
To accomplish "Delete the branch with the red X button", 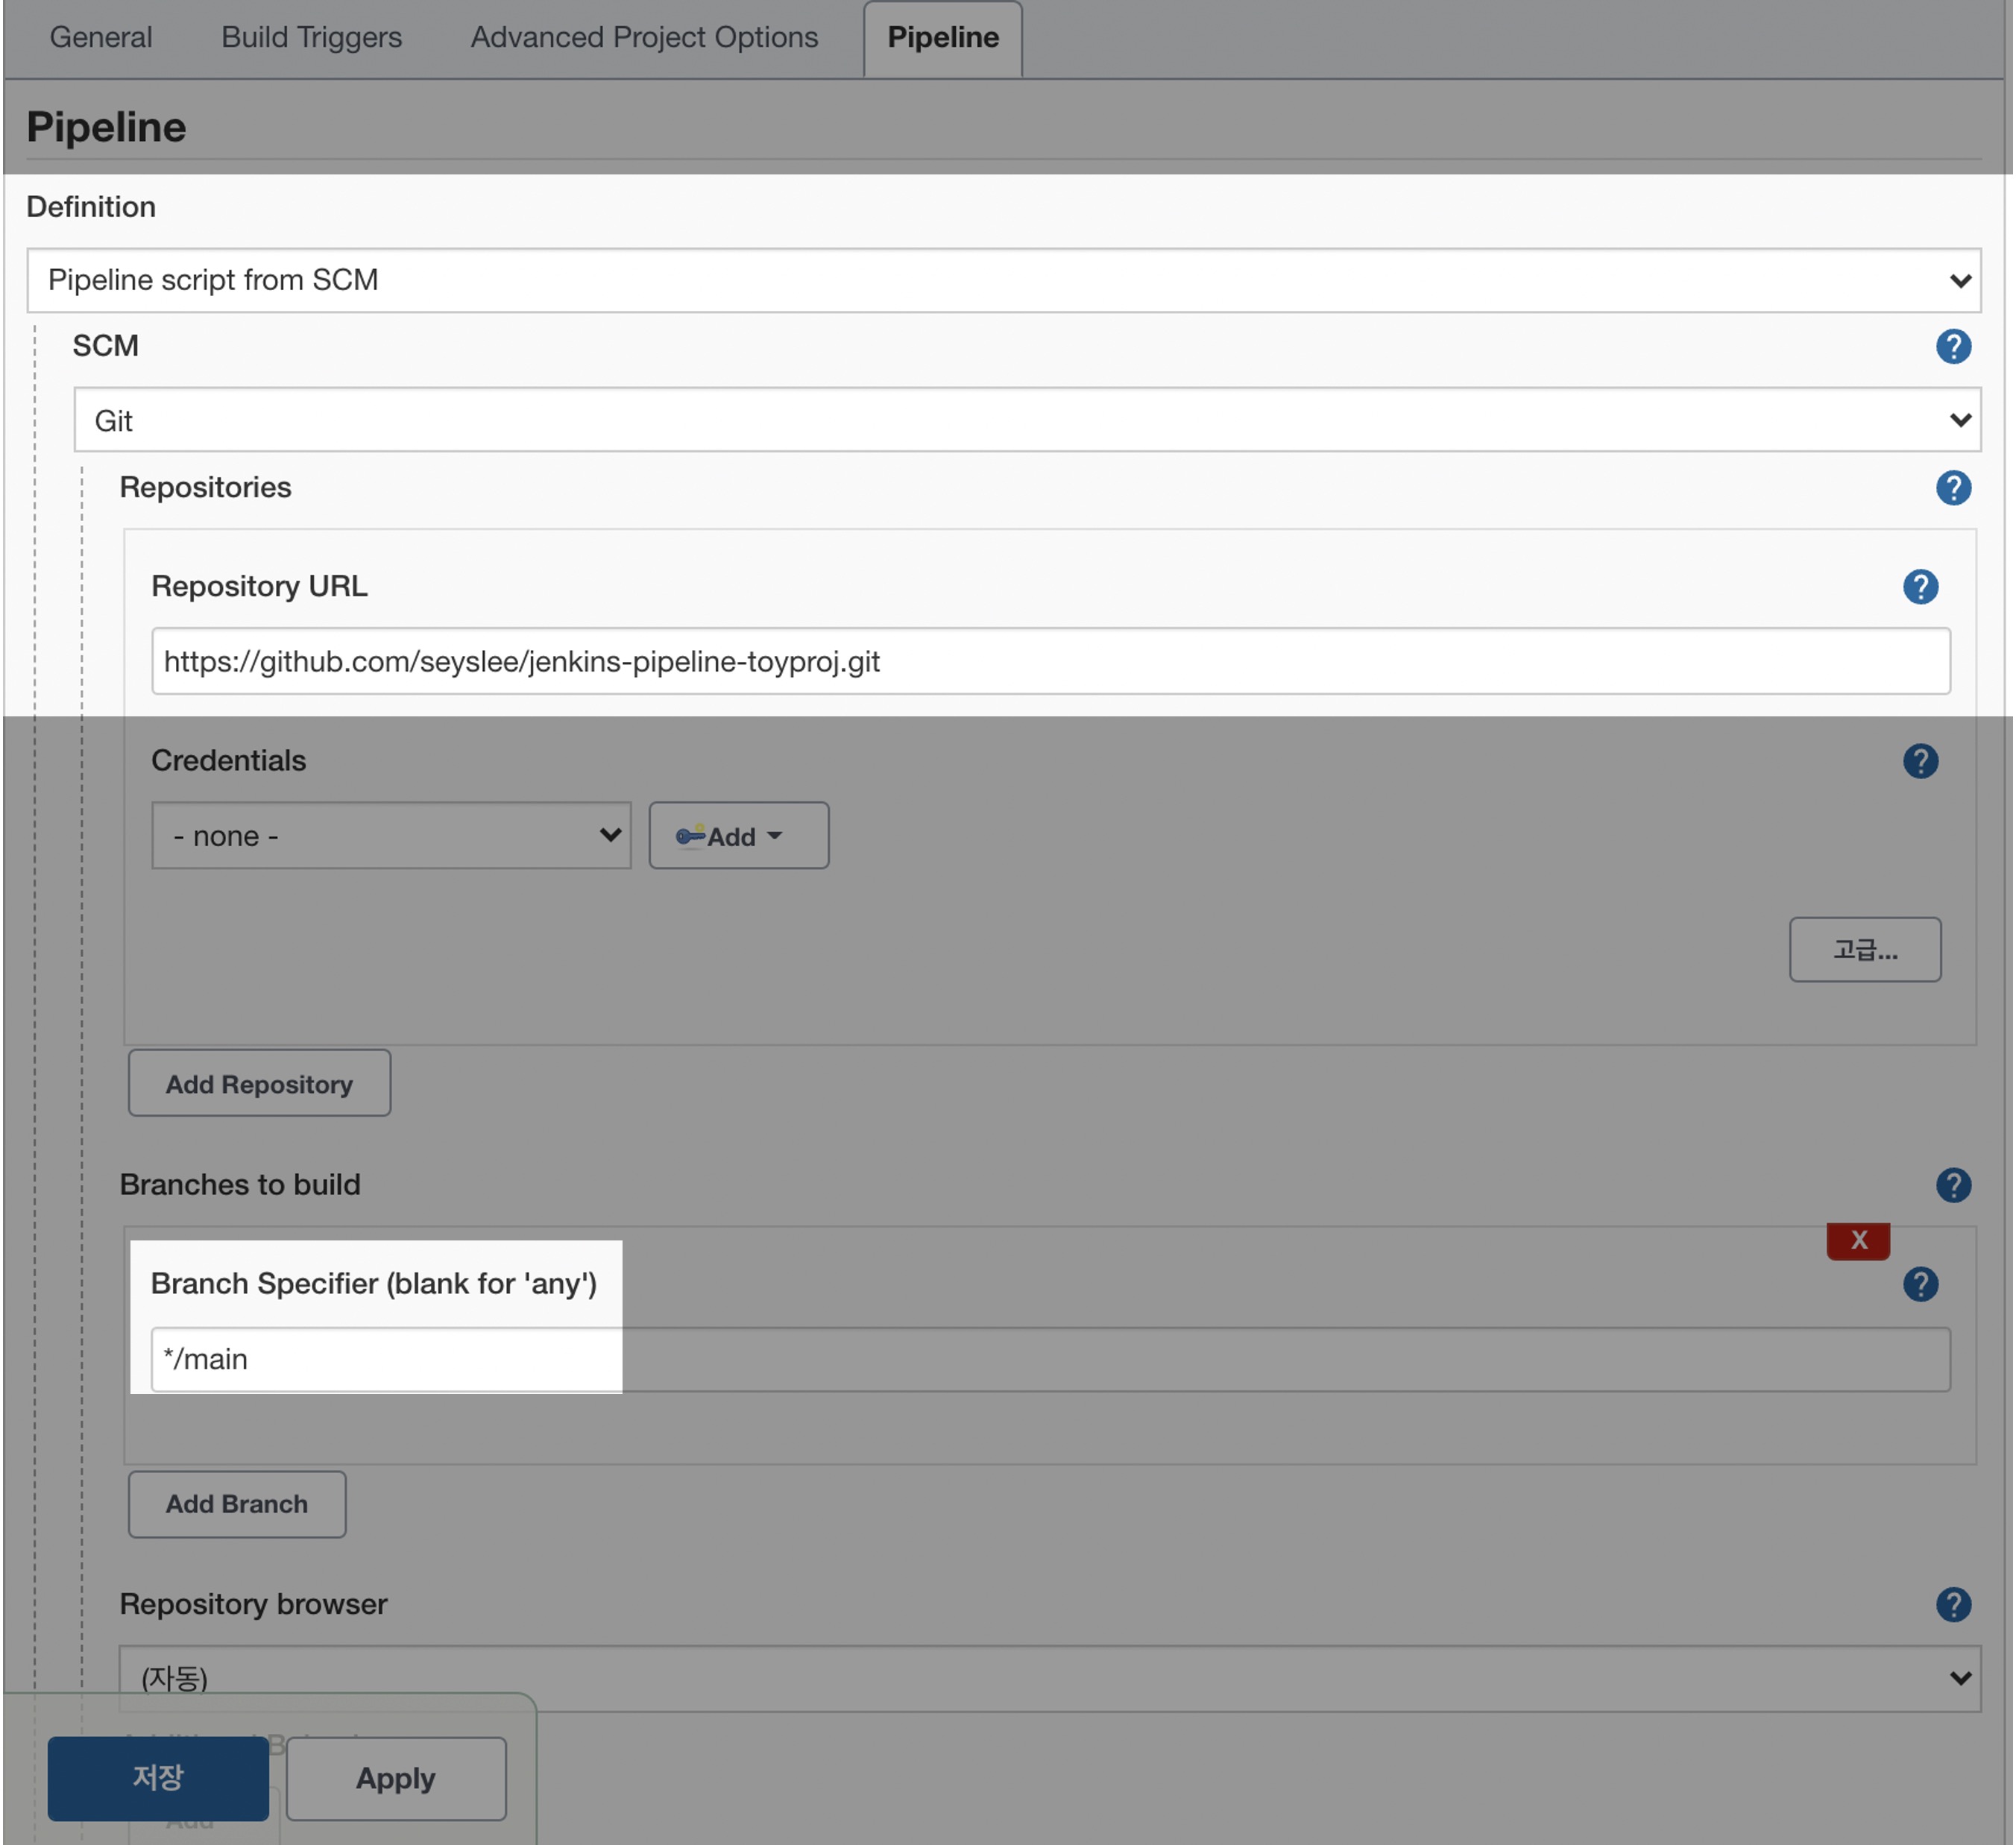I will tap(1857, 1240).
